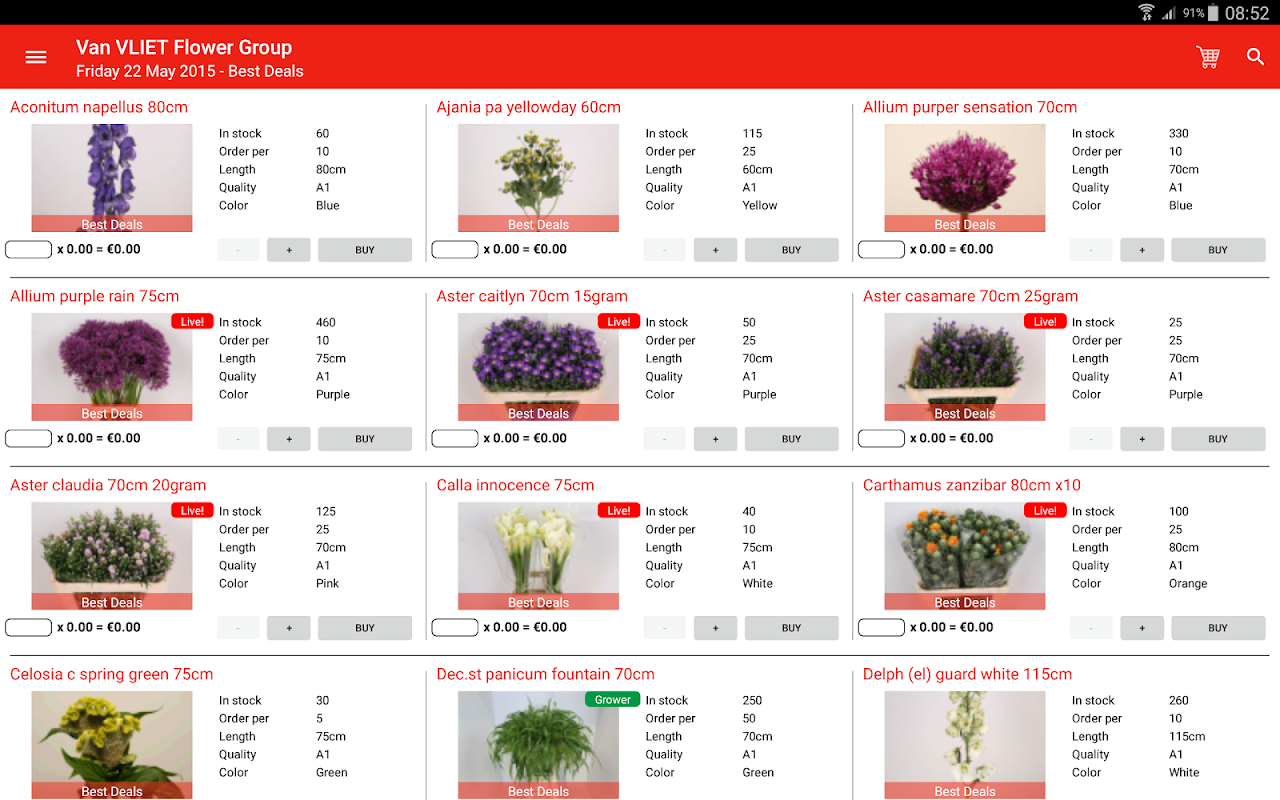Viewport: 1280px width, 800px height.
Task: Open the hamburger navigation menu
Action: click(x=36, y=57)
